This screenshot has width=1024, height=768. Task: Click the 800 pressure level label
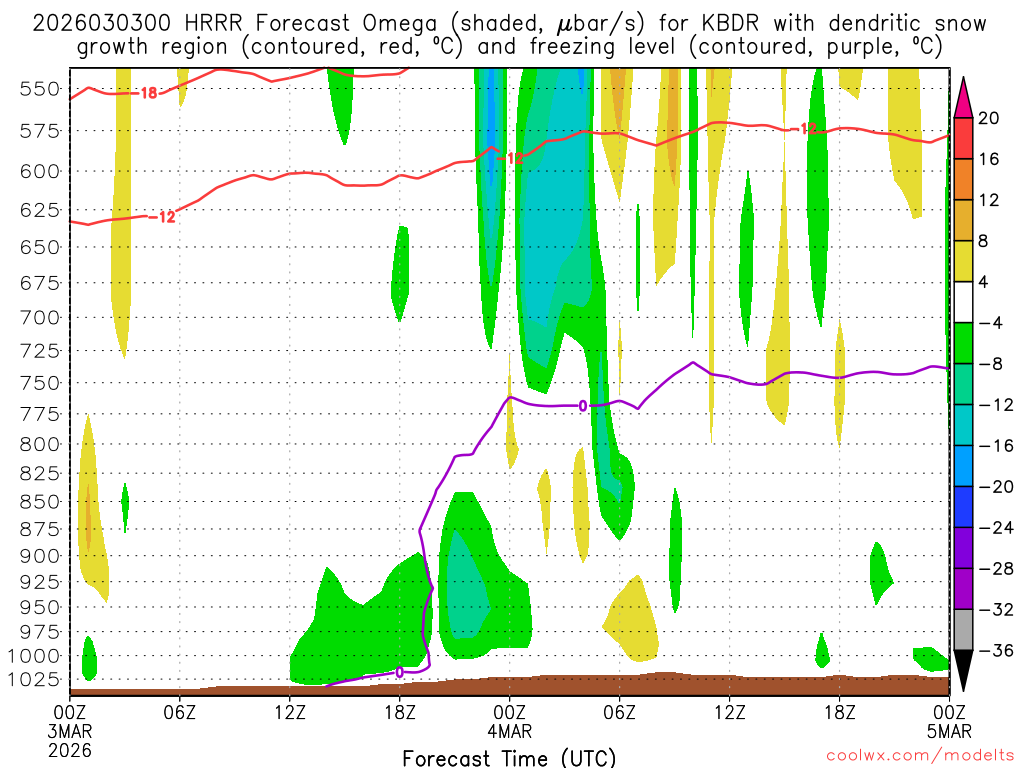coord(40,445)
